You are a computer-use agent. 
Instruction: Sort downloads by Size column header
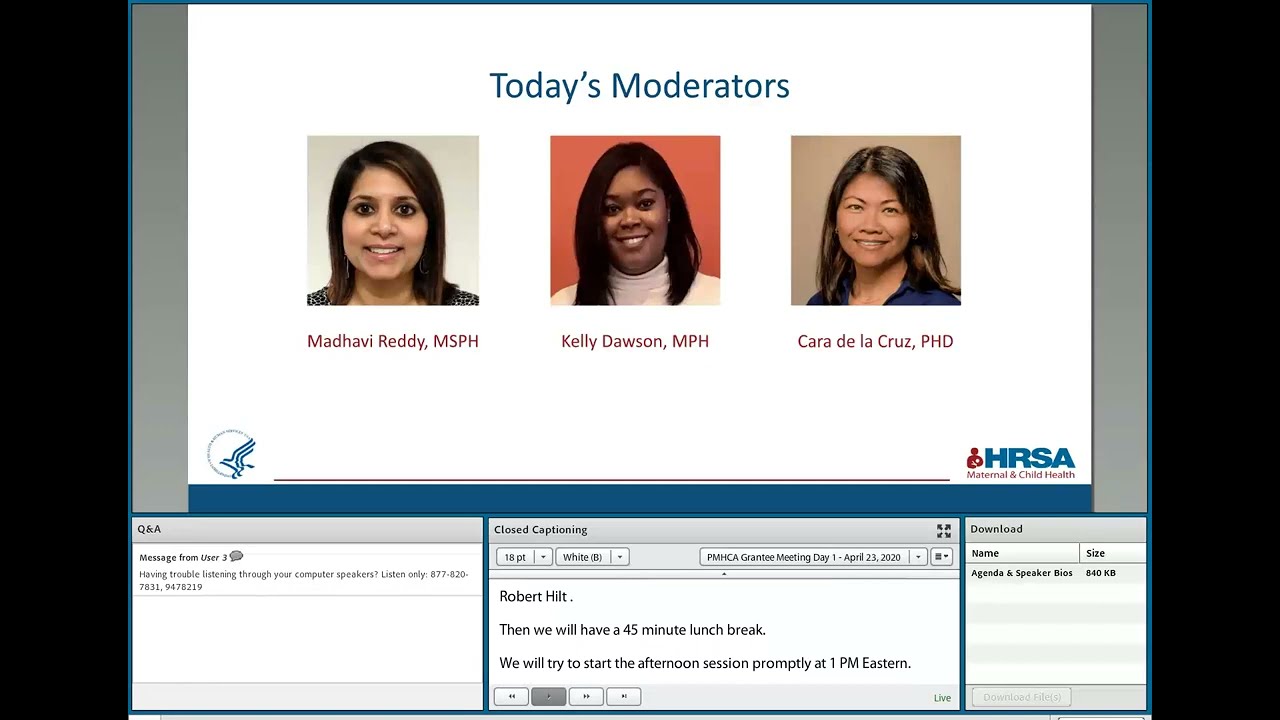1113,553
